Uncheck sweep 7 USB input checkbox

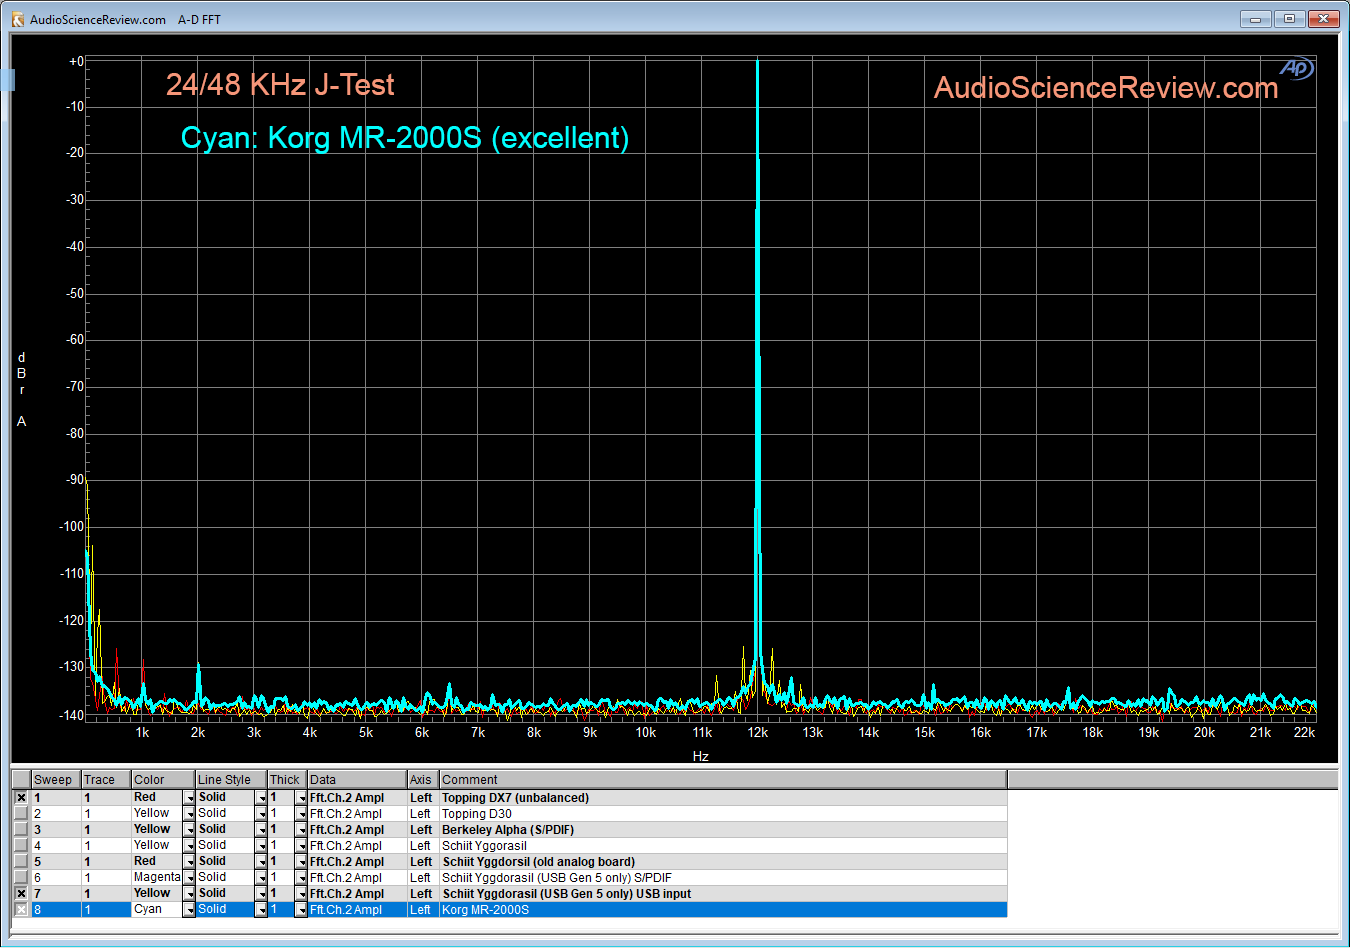point(21,894)
